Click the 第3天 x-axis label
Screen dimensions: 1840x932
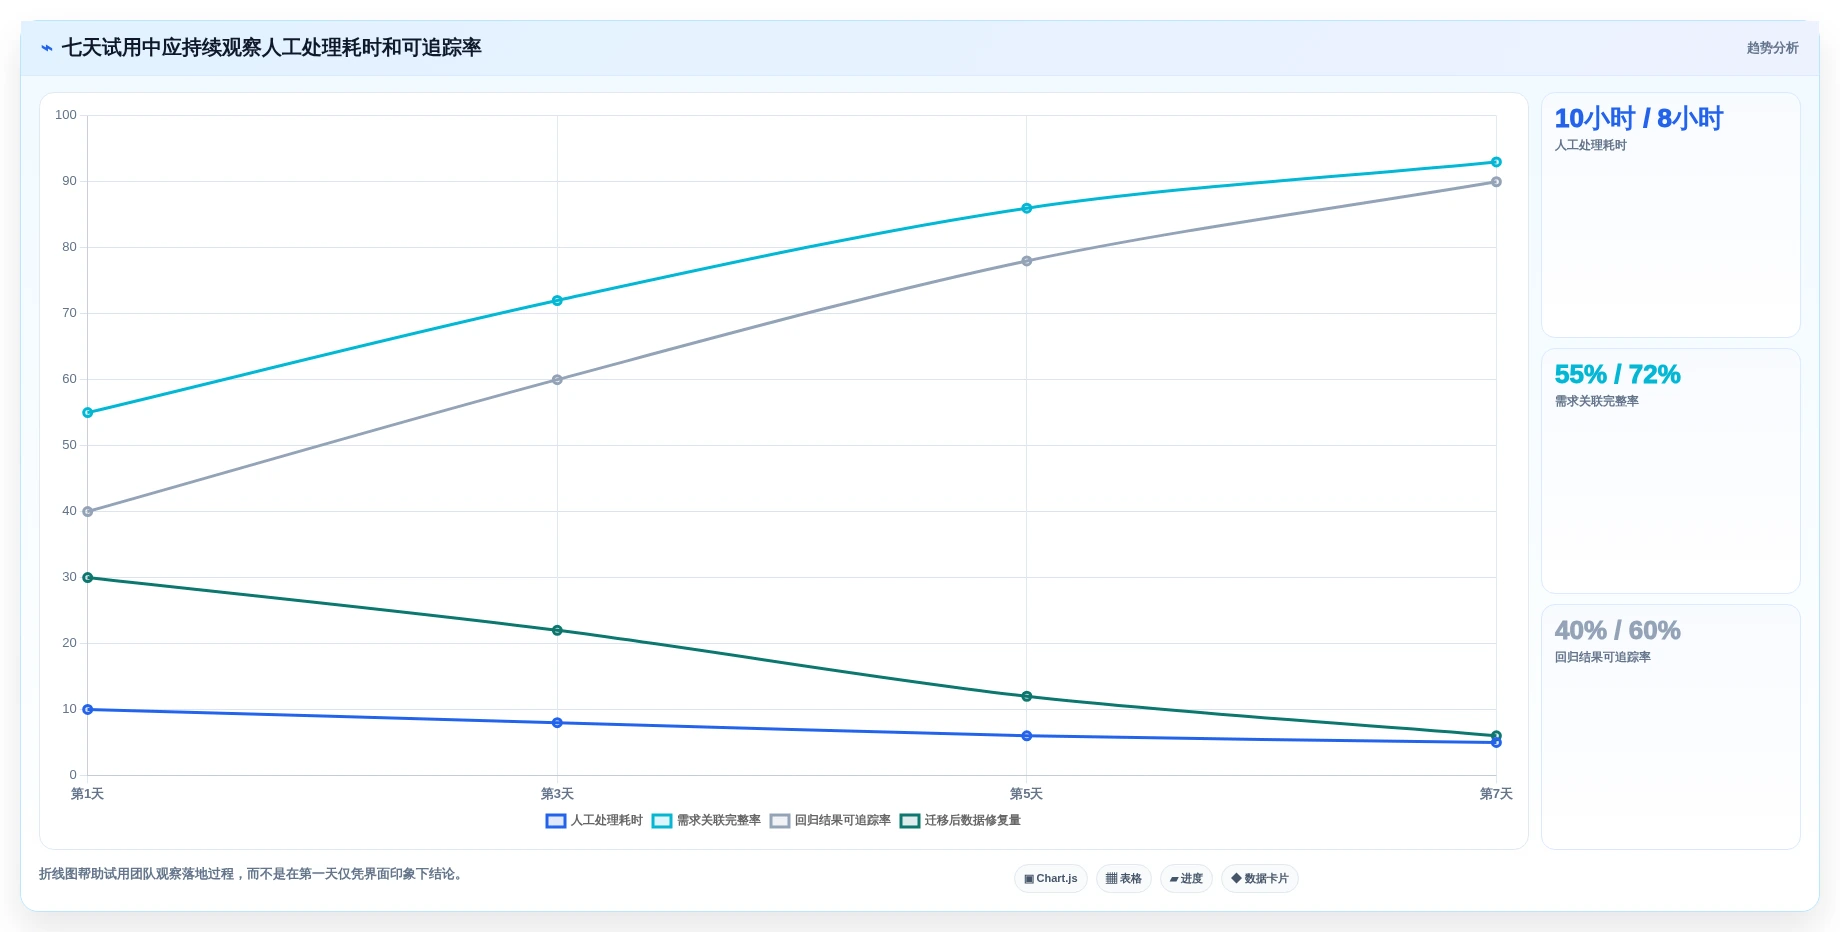[x=557, y=794]
